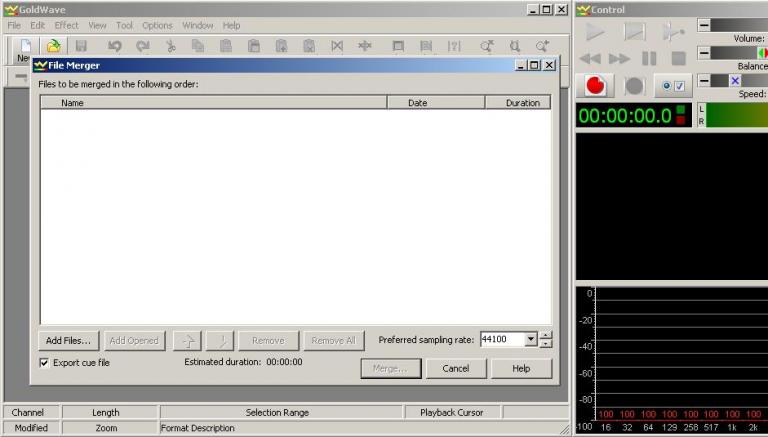Image resolution: width=768 pixels, height=437 pixels.
Task: Sort the list by Date column header
Action: pyautogui.click(x=417, y=103)
